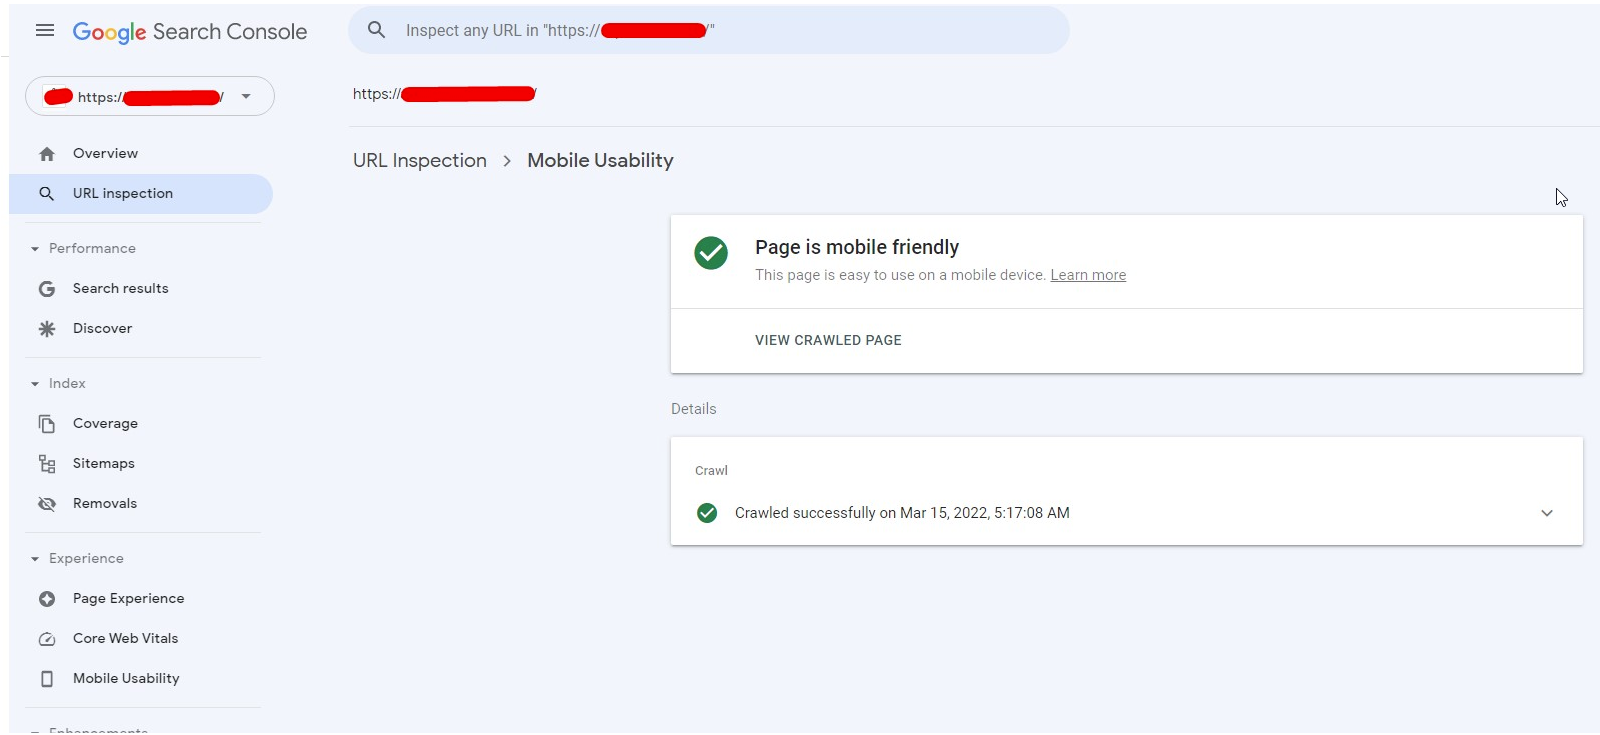
Task: Click the Search results Google G icon
Action: pyautogui.click(x=47, y=289)
